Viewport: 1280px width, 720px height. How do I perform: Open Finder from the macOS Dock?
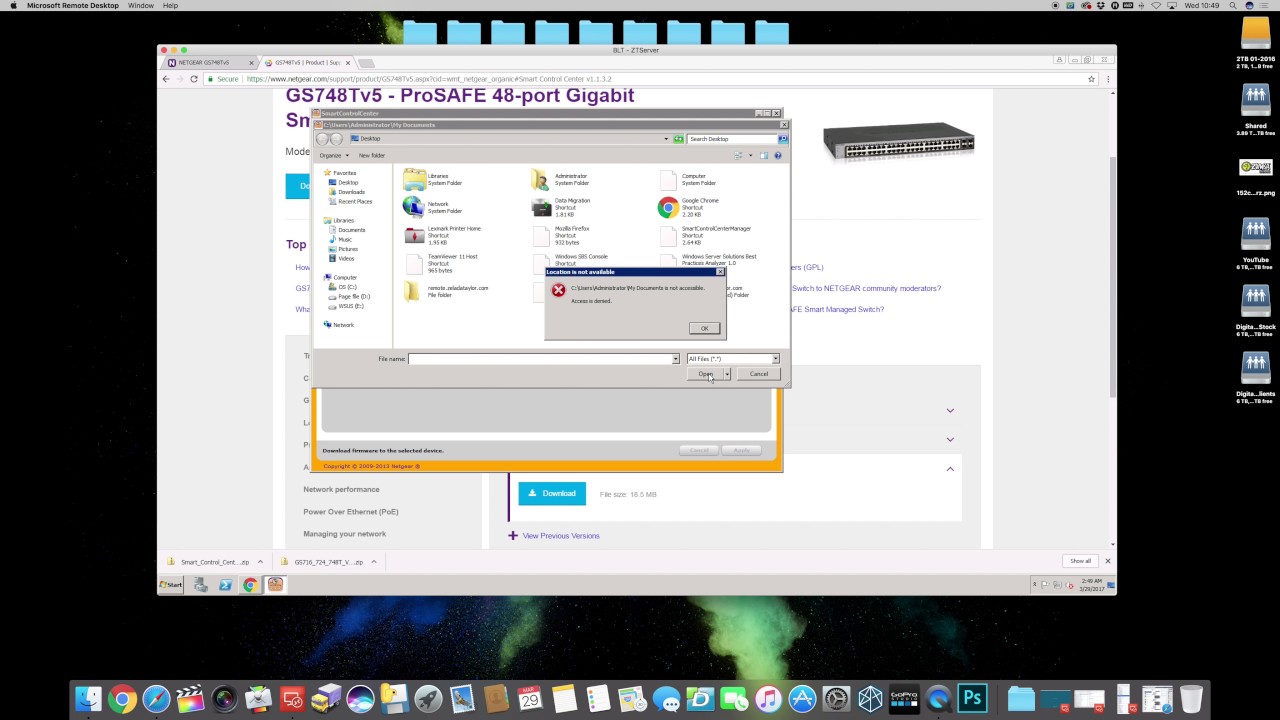[x=88, y=699]
